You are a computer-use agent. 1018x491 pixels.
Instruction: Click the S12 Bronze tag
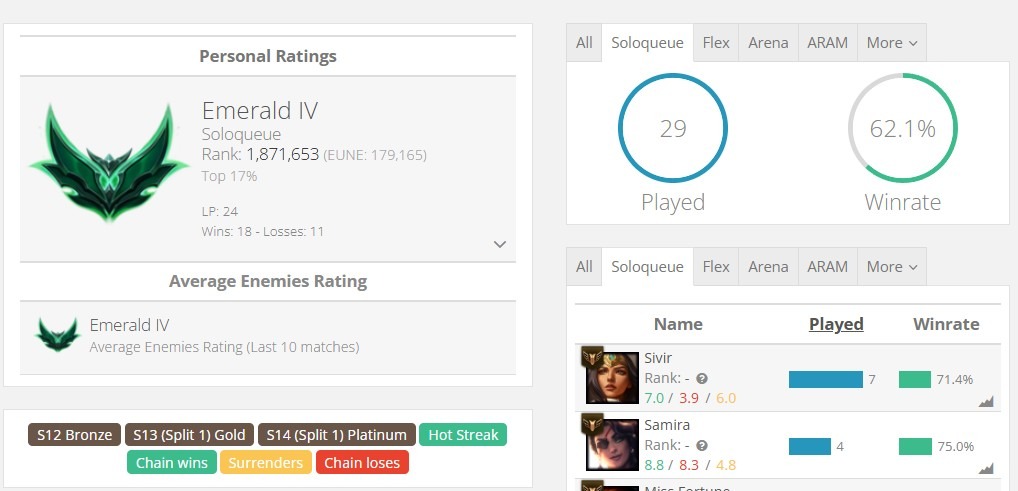coord(75,435)
